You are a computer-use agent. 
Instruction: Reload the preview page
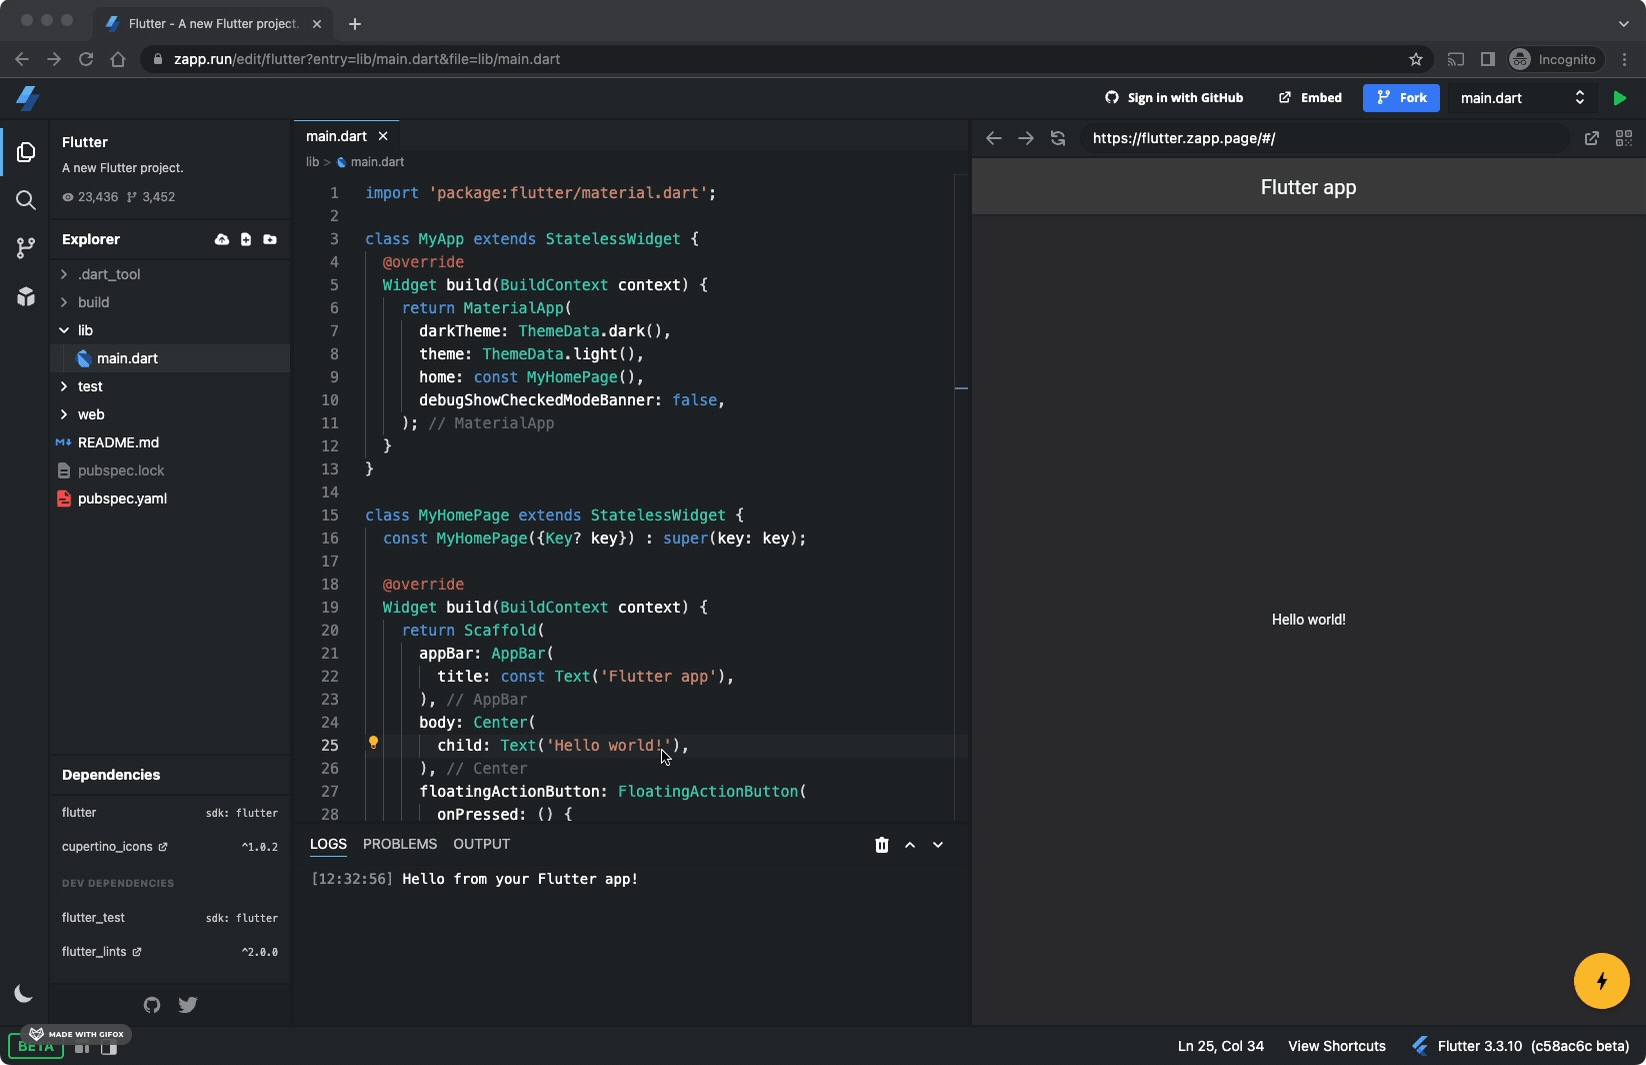click(1058, 138)
